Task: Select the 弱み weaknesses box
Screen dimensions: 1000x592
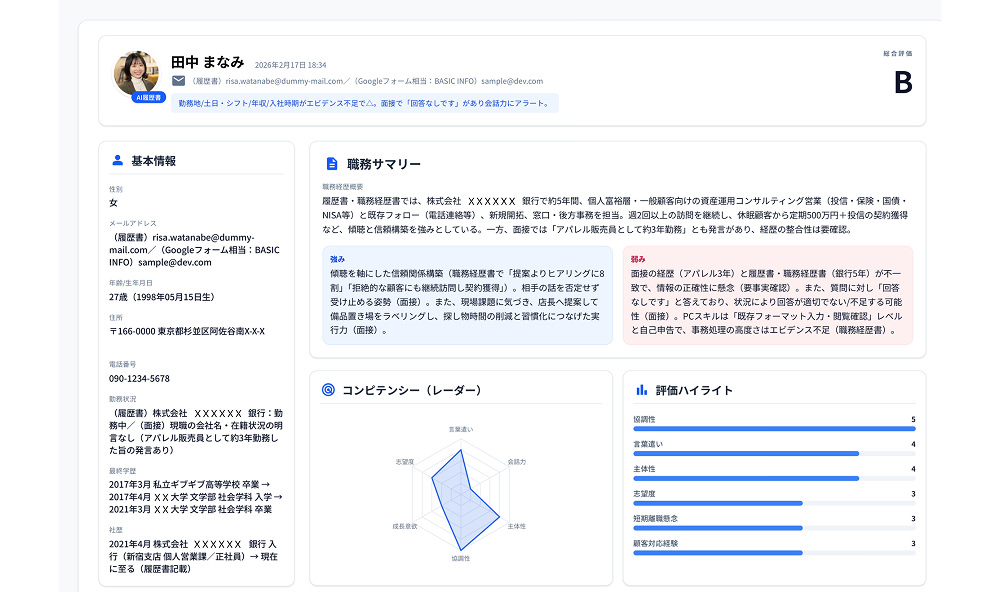Action: click(767, 295)
